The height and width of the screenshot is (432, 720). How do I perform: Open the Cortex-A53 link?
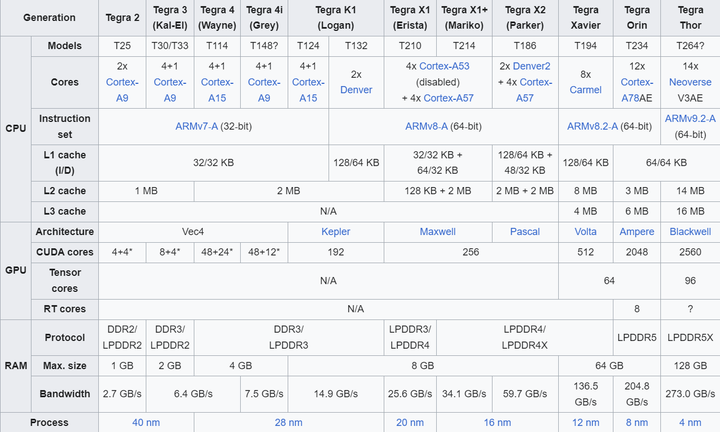pyautogui.click(x=444, y=66)
